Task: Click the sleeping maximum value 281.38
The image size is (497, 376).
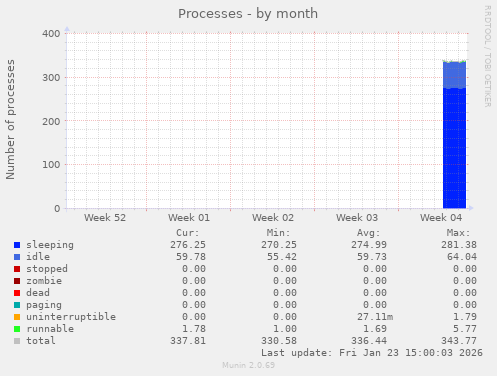Action: pyautogui.click(x=459, y=245)
